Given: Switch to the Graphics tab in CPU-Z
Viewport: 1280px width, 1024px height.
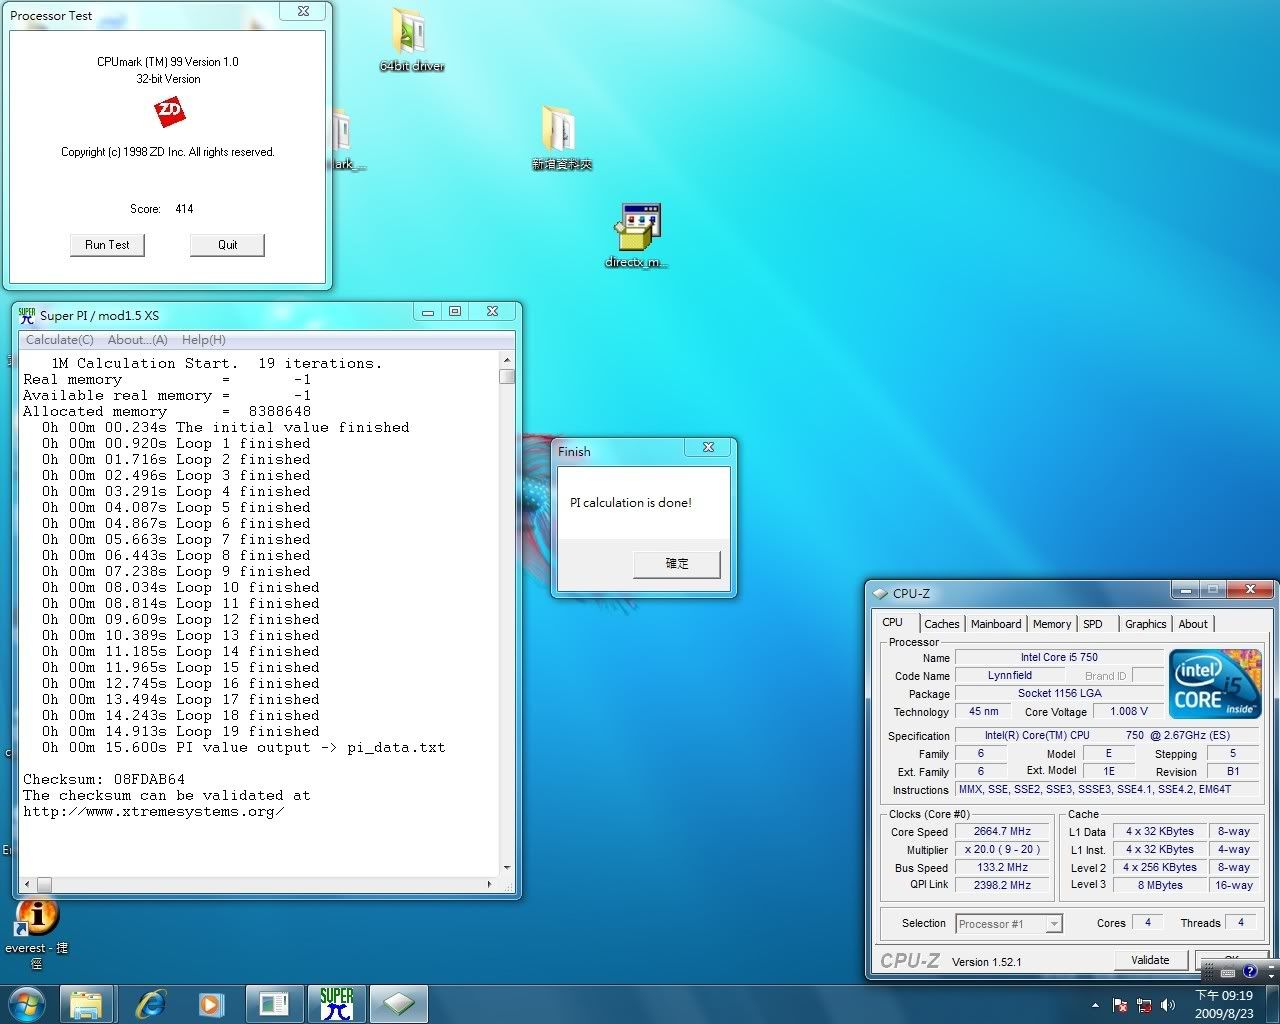Looking at the screenshot, I should (1145, 624).
